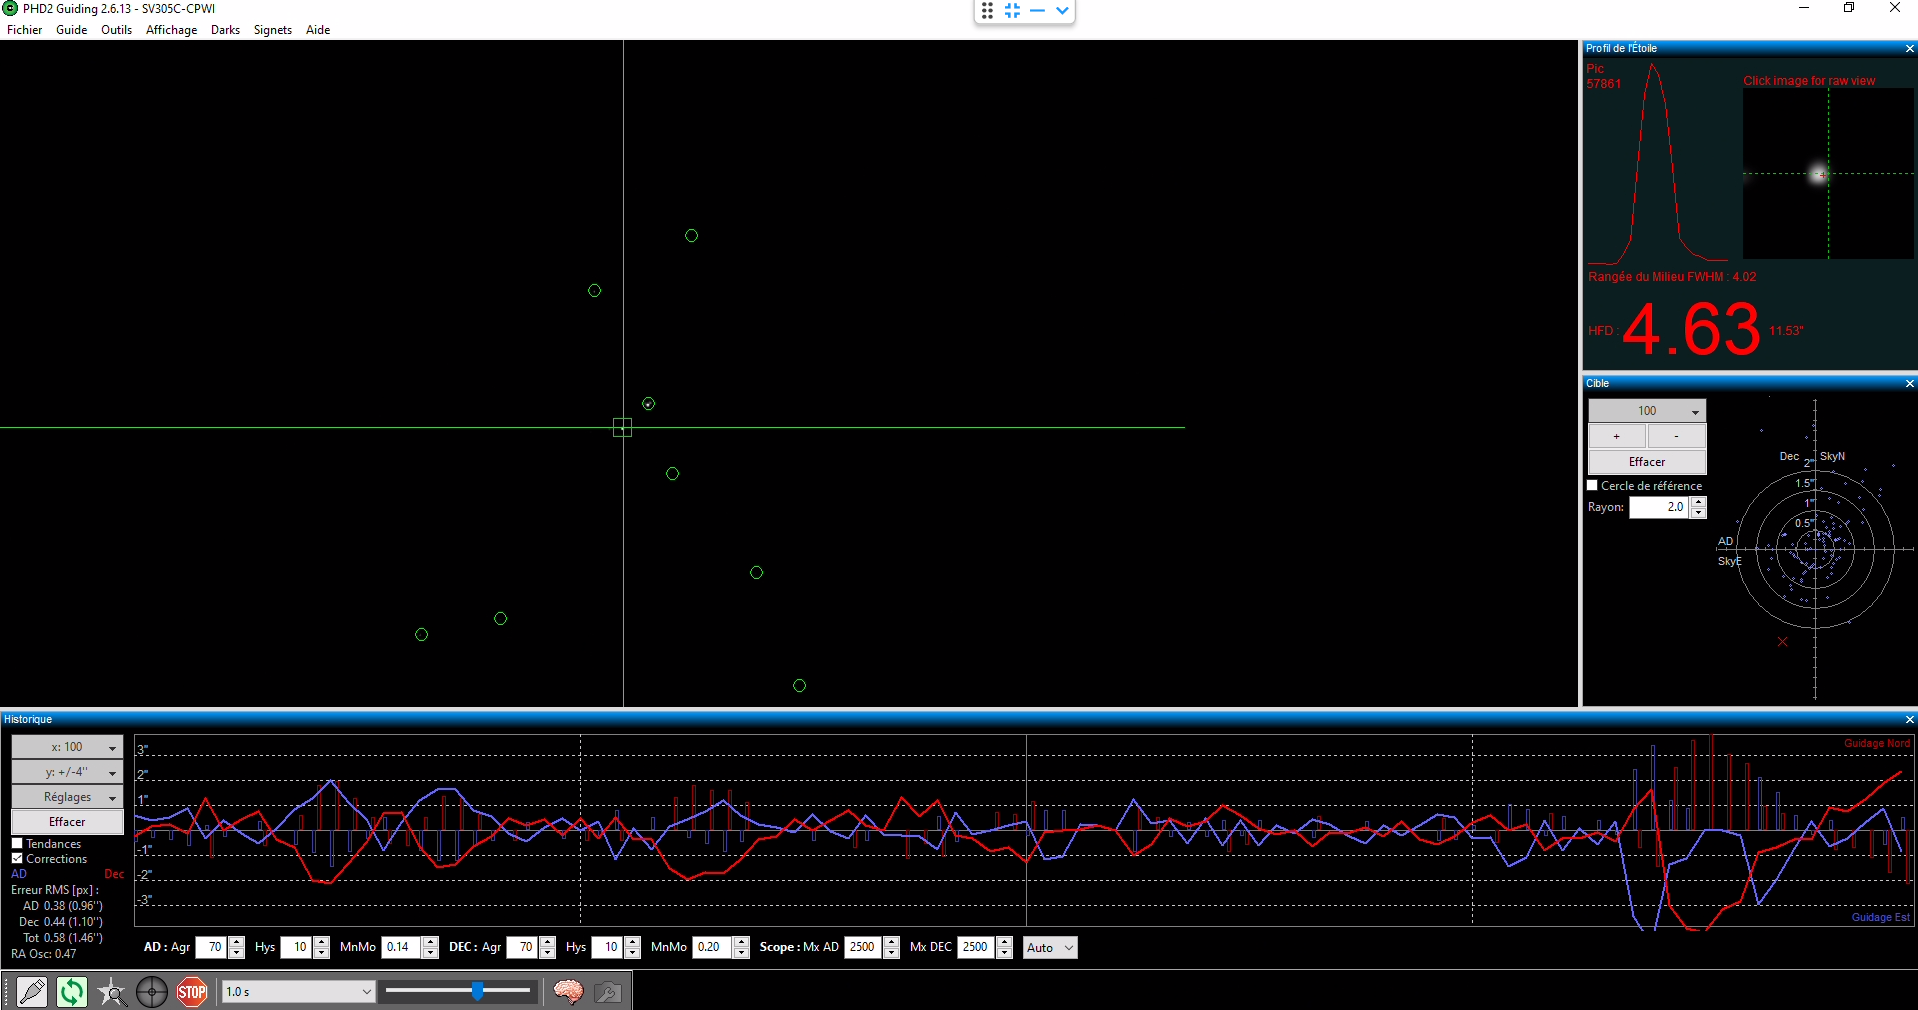
Task: Open the Signets menu
Action: (x=273, y=30)
